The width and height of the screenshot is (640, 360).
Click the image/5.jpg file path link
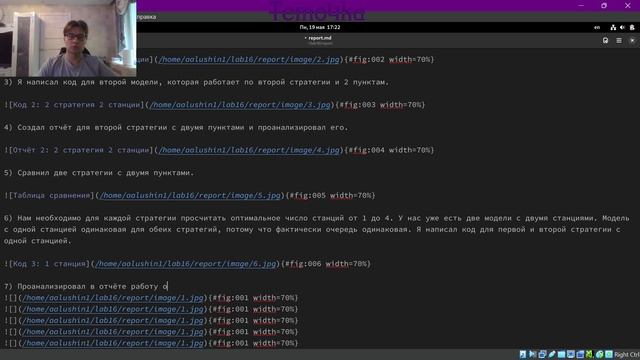190,196
